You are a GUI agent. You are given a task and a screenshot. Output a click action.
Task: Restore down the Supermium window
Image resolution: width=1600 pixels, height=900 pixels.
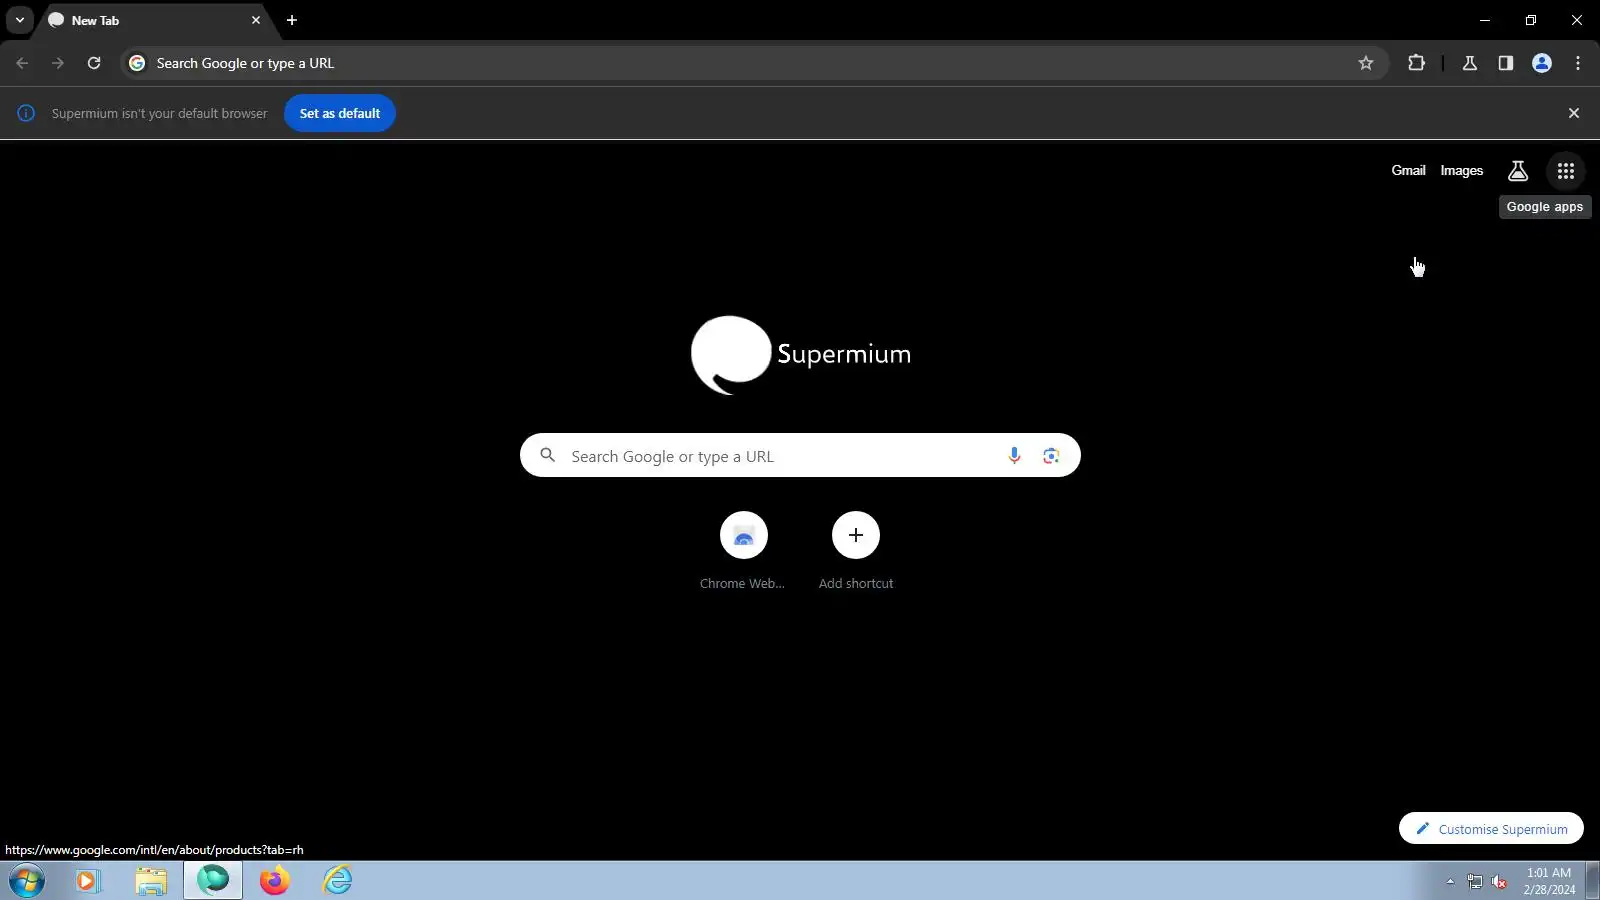[1531, 20]
